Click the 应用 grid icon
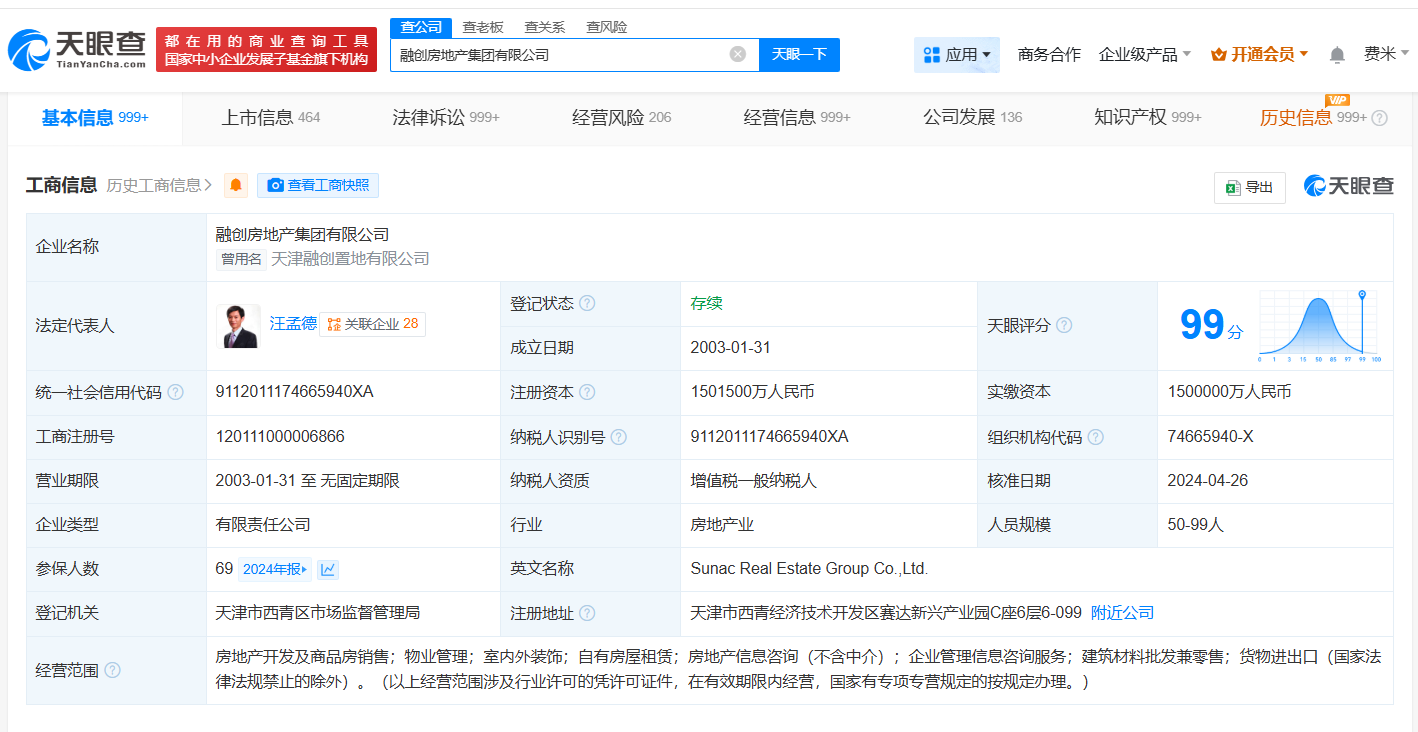 pyautogui.click(x=931, y=54)
